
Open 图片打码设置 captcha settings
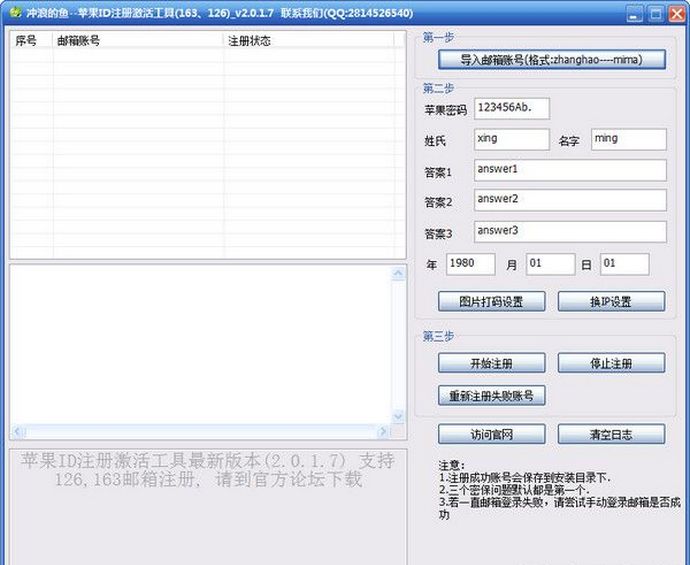(x=492, y=301)
